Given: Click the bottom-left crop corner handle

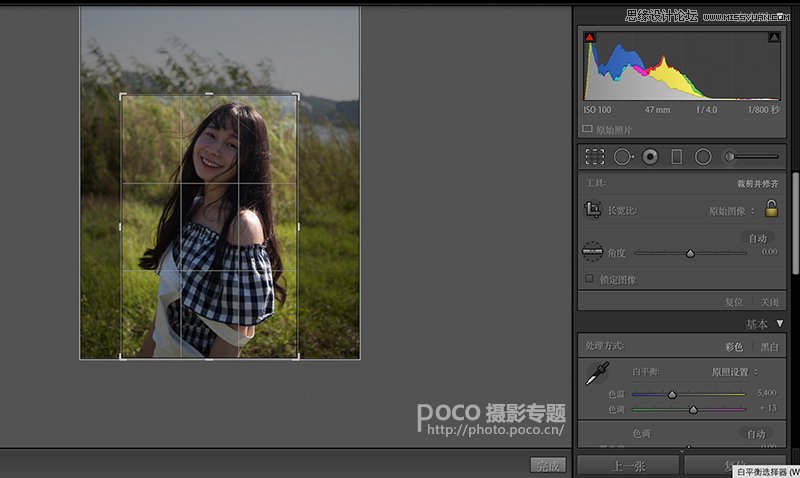Looking at the screenshot, I should [x=122, y=356].
